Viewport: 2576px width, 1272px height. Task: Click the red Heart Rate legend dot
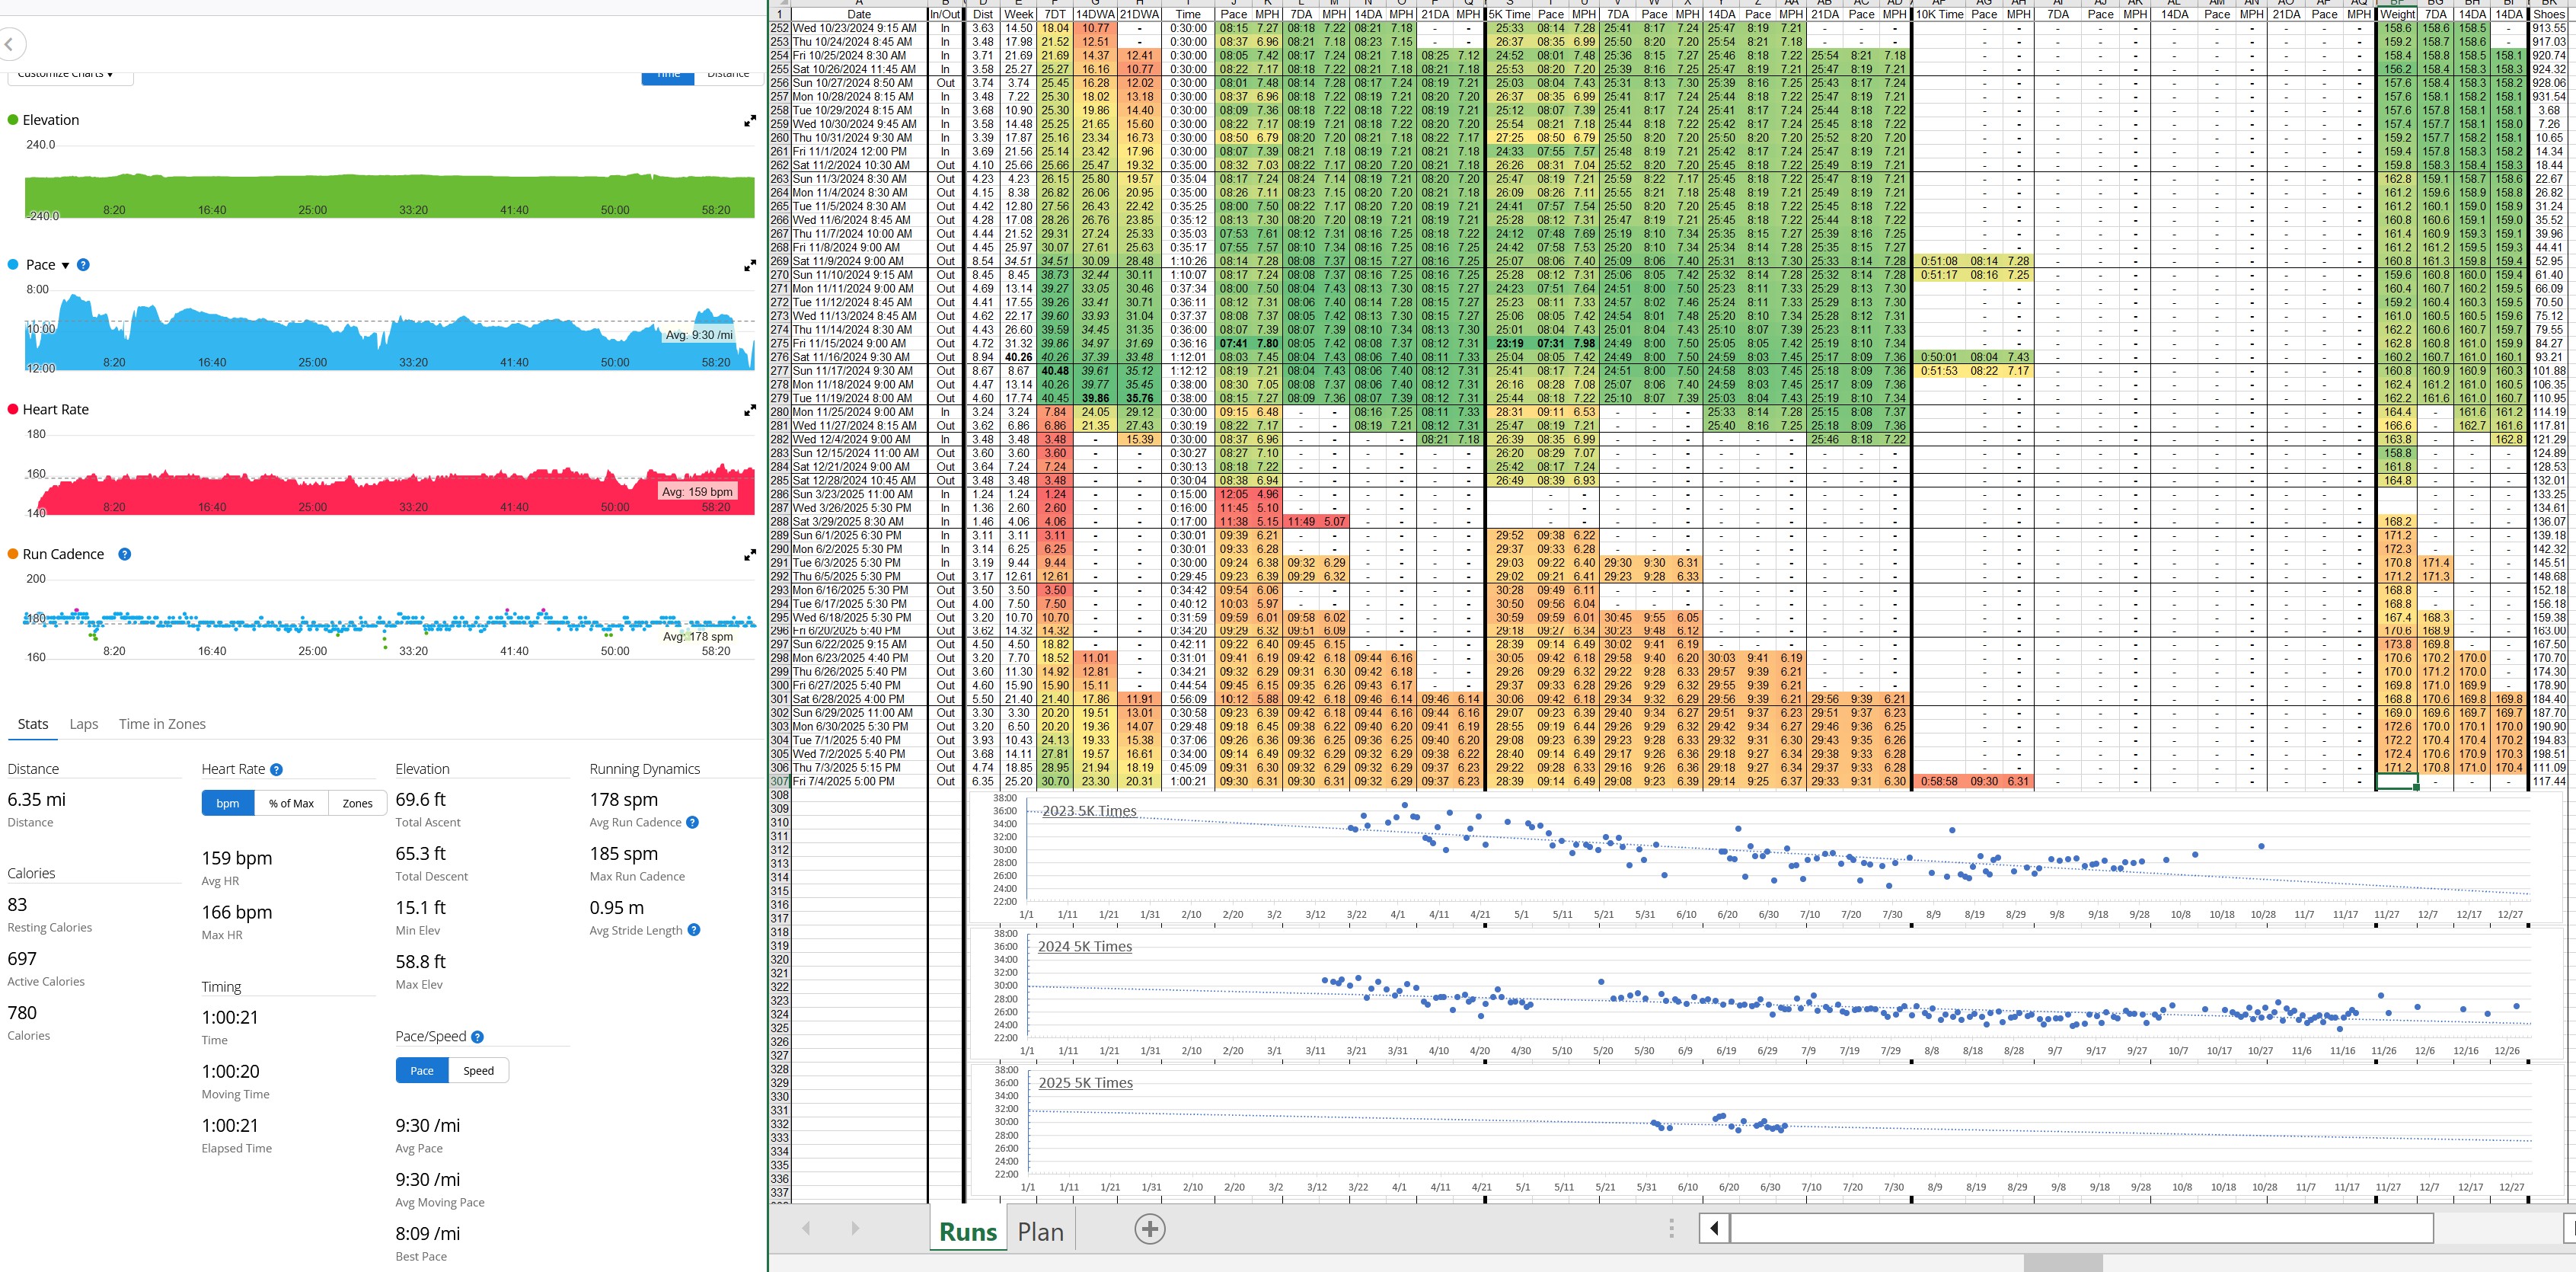pos(13,409)
